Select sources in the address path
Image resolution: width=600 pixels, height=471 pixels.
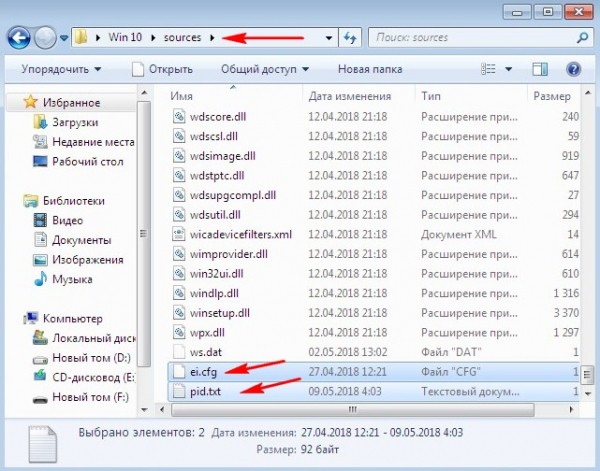coord(183,37)
